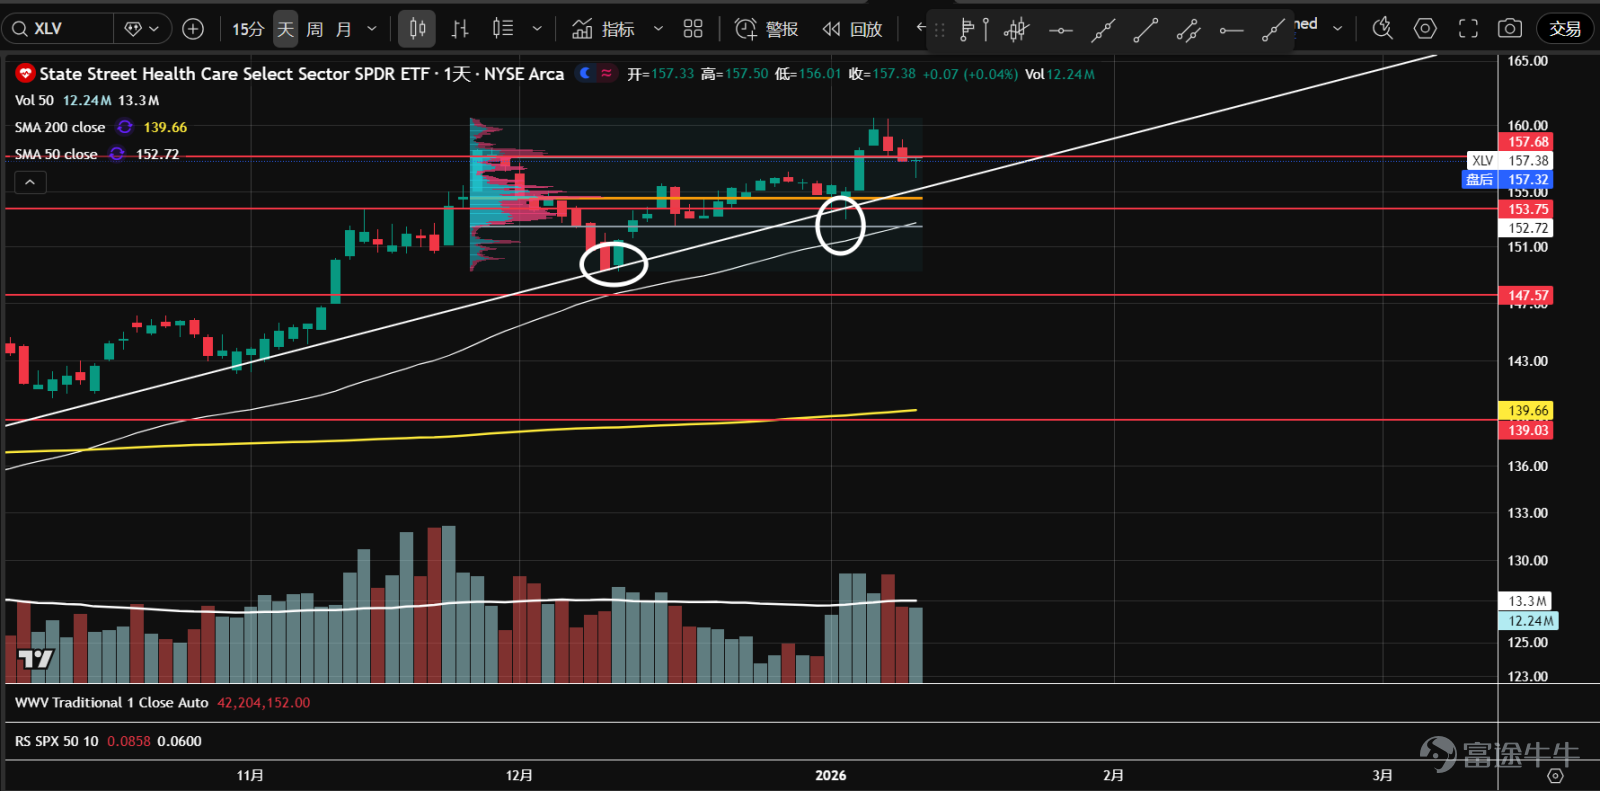Screen dimensions: 1600x791
Task: Click the 12月 time axis label
Action: 519,776
